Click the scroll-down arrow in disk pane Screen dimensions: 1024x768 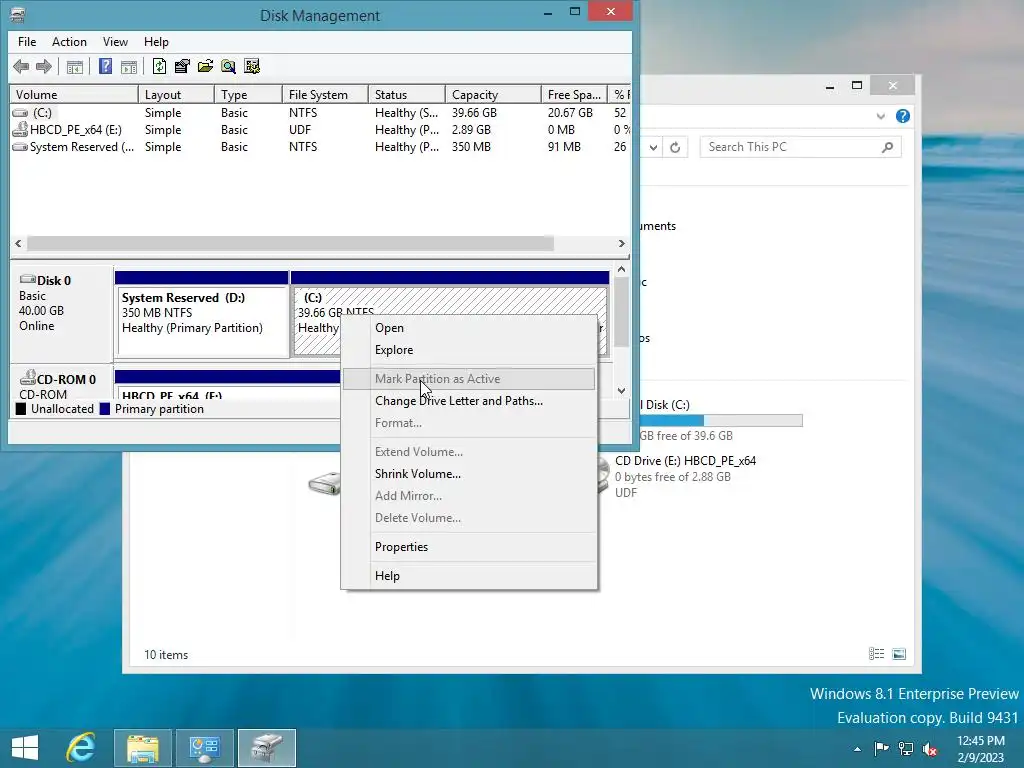[621, 391]
